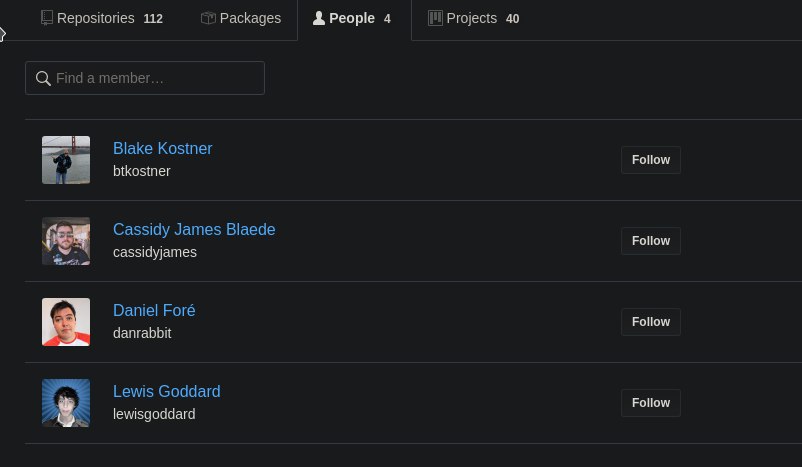802x467 pixels.
Task: Open the Projects tab
Action: (474, 18)
